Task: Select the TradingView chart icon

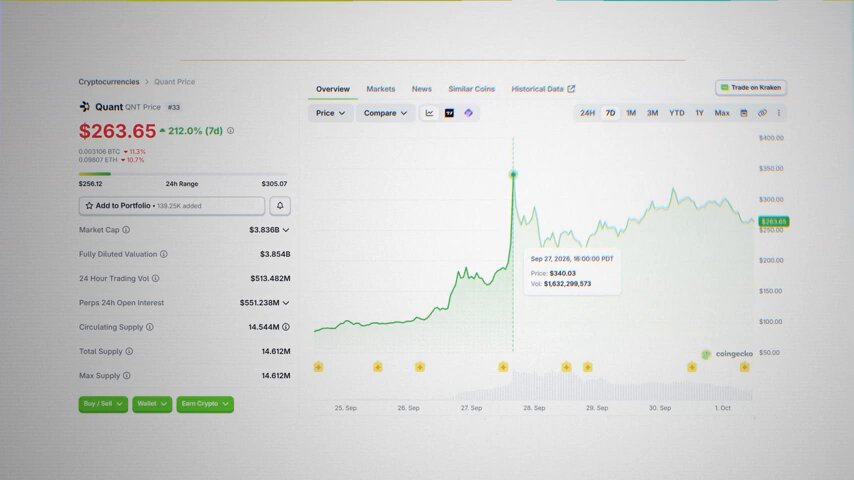Action: pos(449,113)
